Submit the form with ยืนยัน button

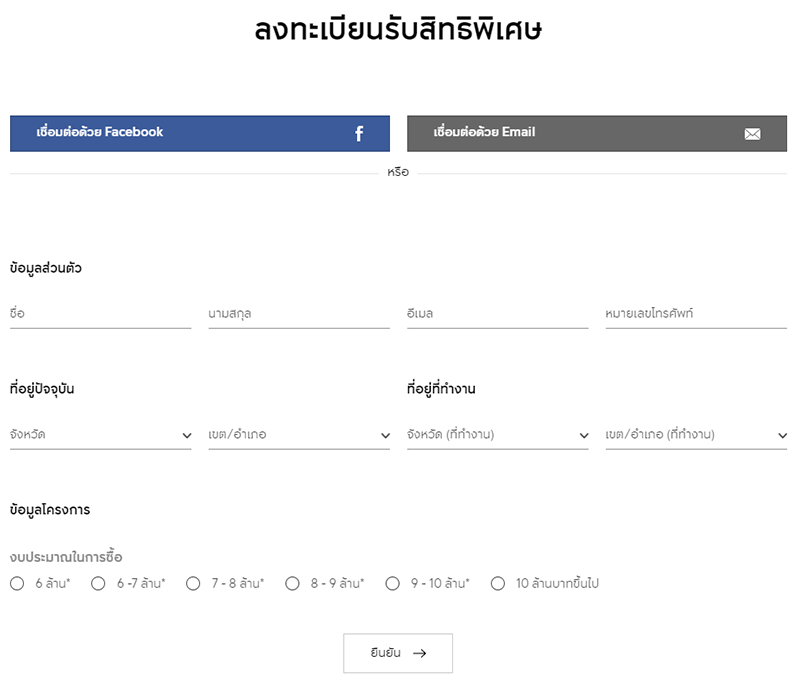(398, 653)
